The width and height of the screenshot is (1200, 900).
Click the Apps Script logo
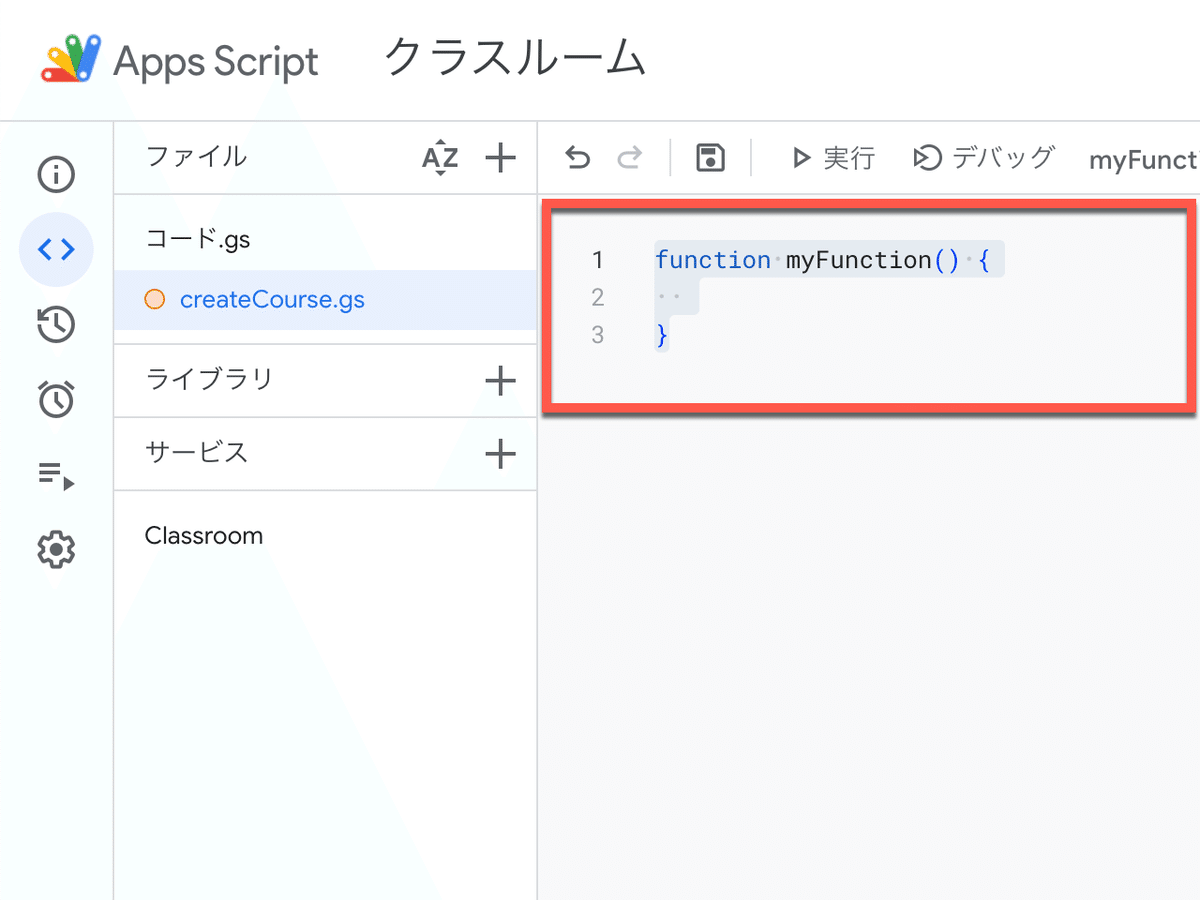70,59
